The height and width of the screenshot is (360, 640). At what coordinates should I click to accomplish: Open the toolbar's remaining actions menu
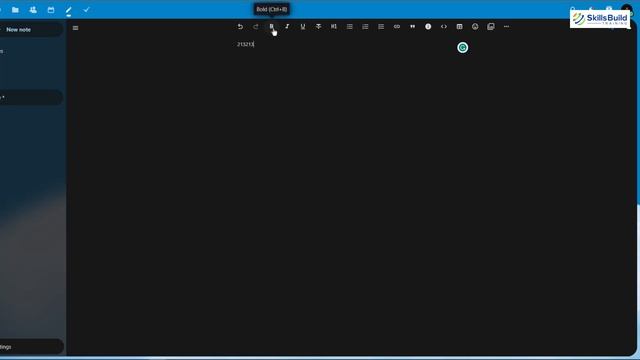coord(506,27)
